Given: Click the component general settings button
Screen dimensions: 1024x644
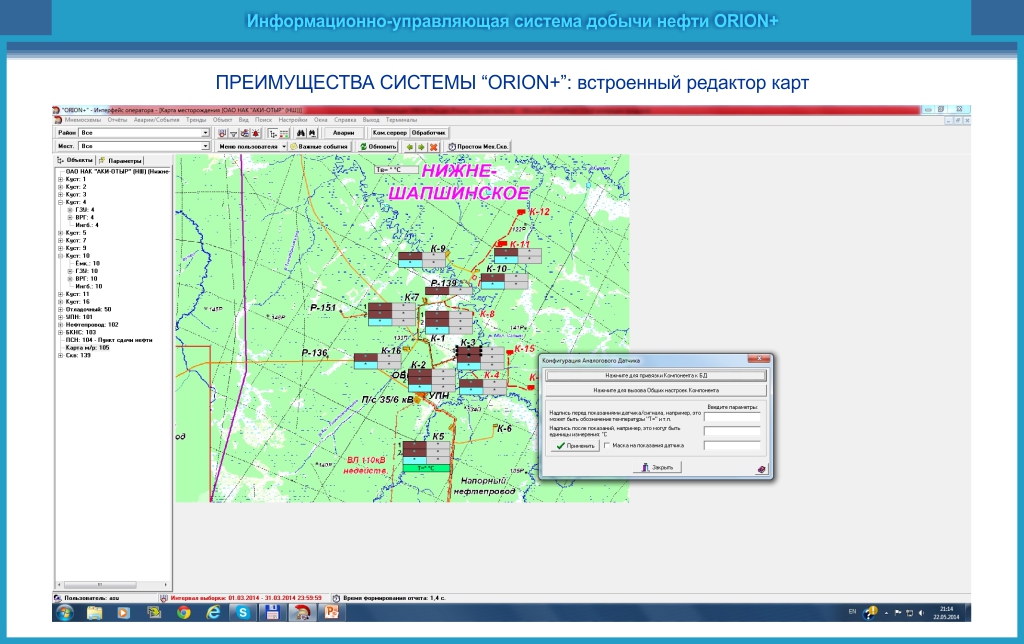Looking at the screenshot, I should click(656, 391).
